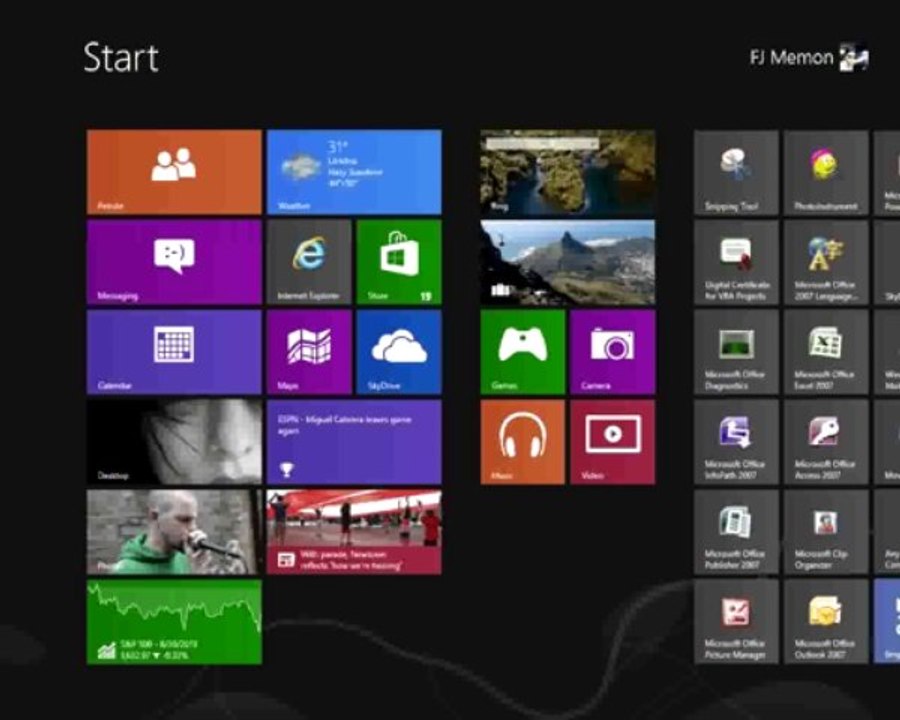Launch Microsoft Office Access 2007

coord(826,442)
